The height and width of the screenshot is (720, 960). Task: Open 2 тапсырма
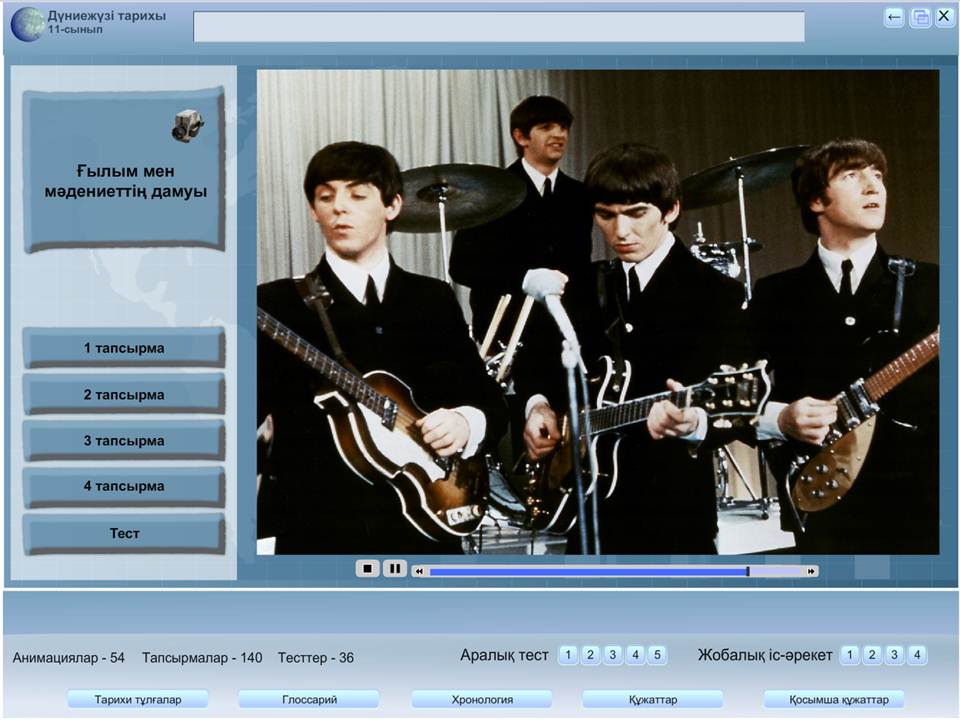pos(124,395)
